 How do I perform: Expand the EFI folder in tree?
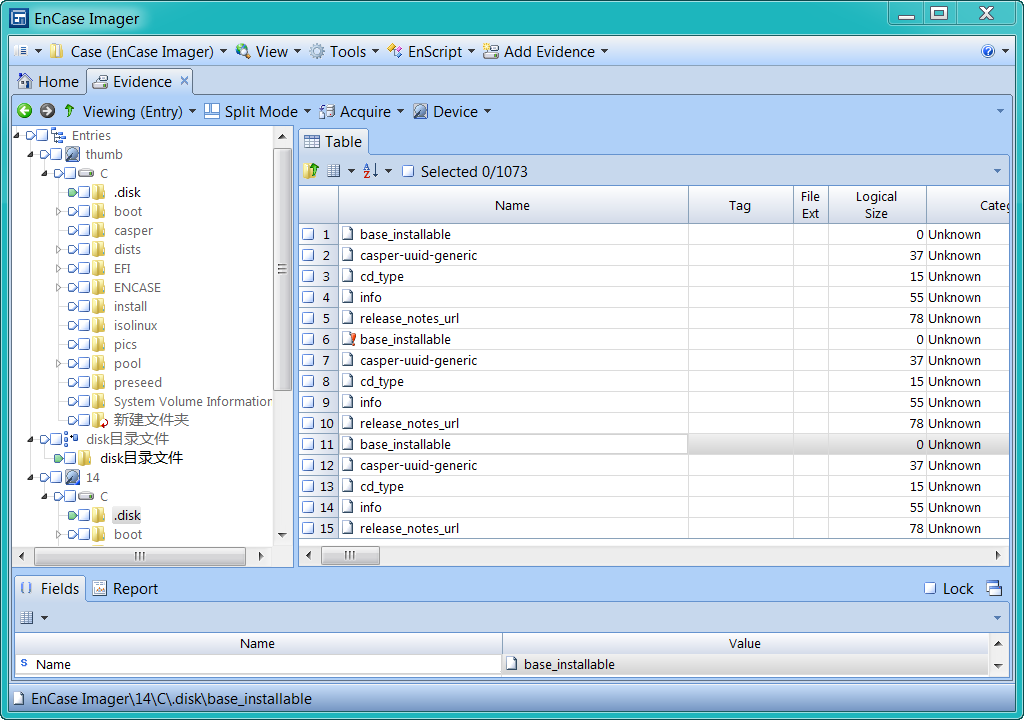58,269
